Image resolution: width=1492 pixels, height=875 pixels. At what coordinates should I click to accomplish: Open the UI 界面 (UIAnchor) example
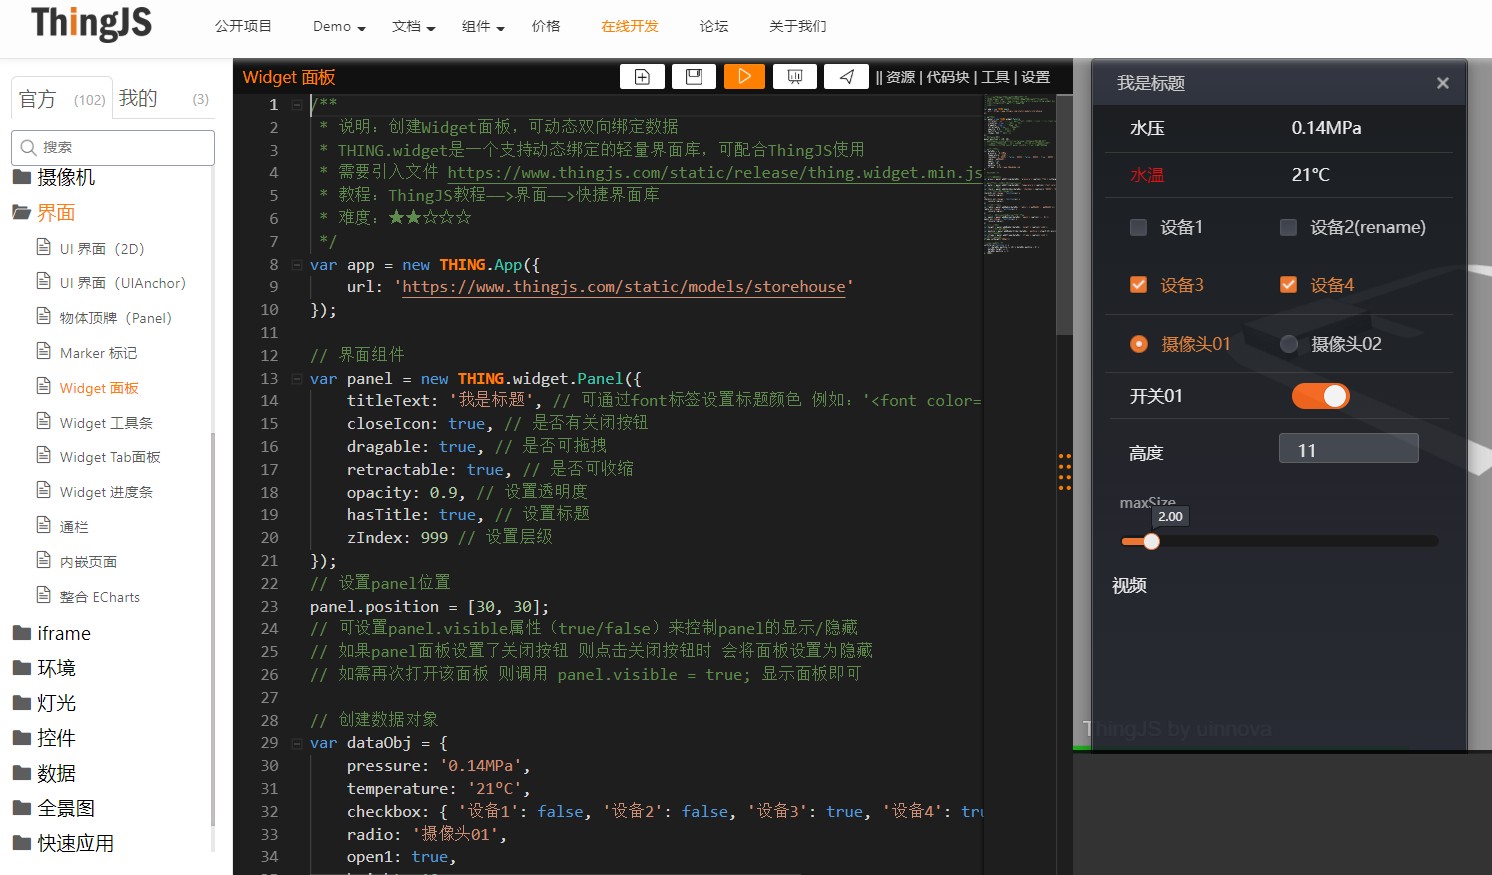click(122, 283)
